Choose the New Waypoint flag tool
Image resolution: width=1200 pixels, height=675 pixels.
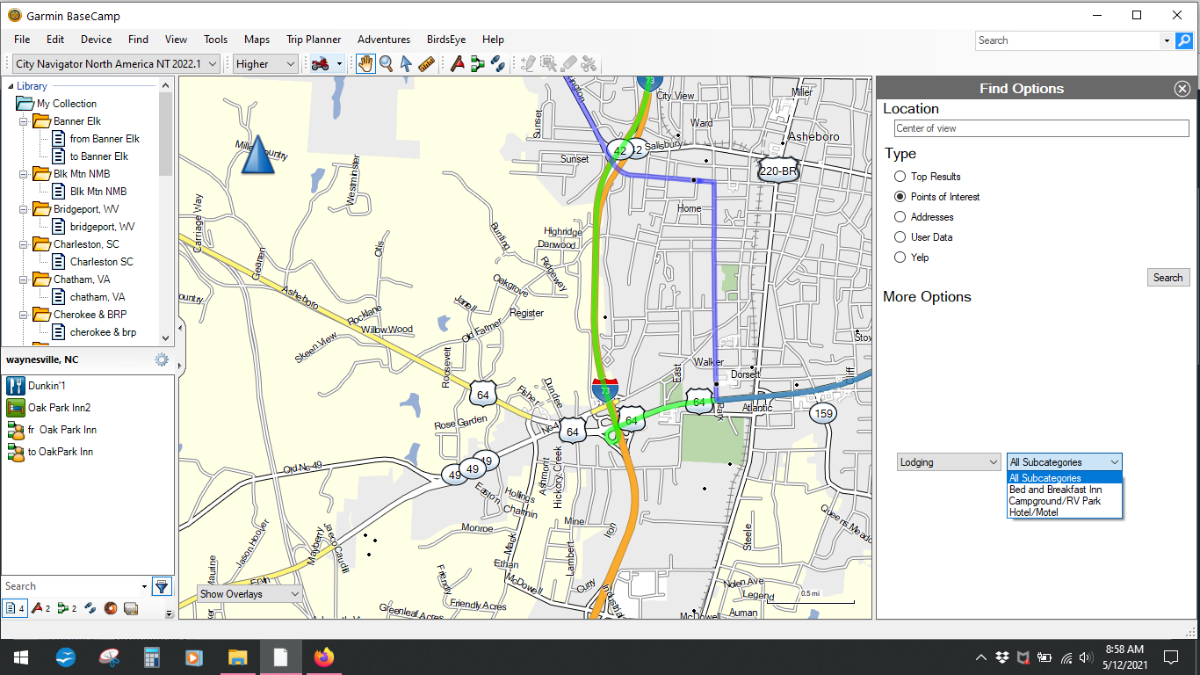[x=457, y=64]
